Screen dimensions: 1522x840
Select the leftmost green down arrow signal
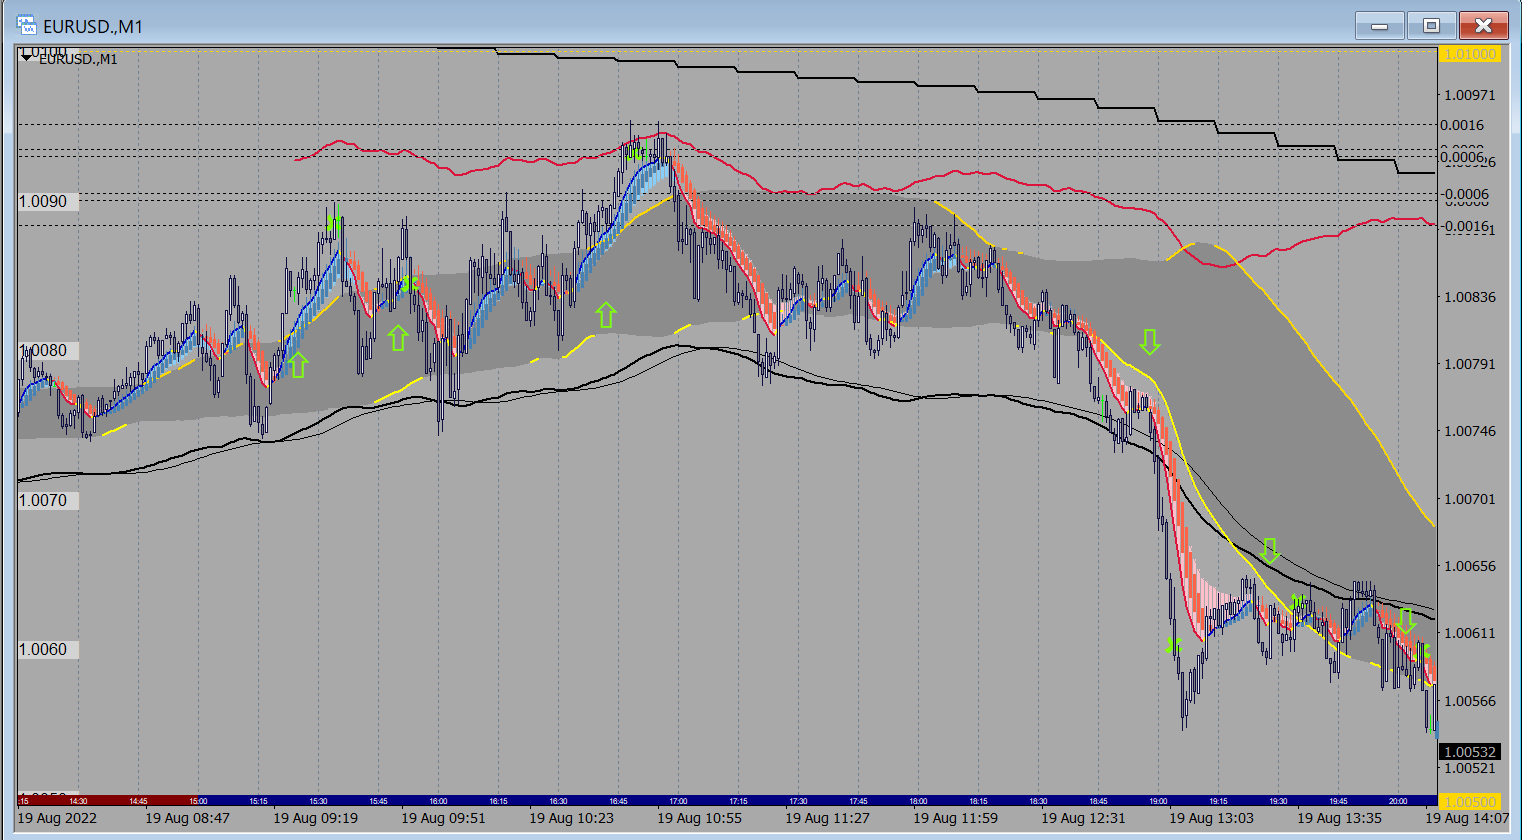pos(1150,342)
